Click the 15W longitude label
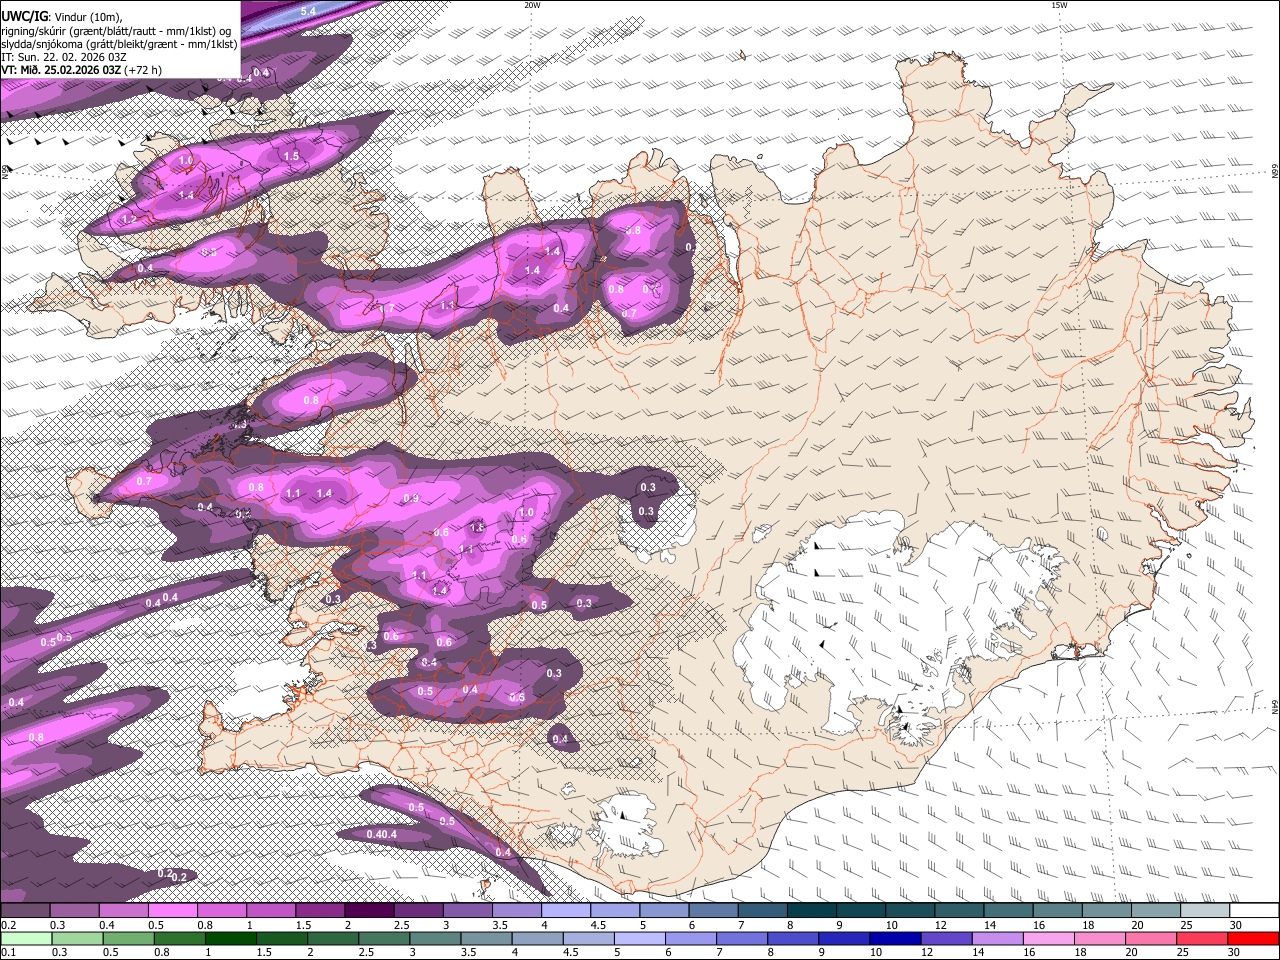Screen dimensions: 1280x960 [x=1059, y=5]
